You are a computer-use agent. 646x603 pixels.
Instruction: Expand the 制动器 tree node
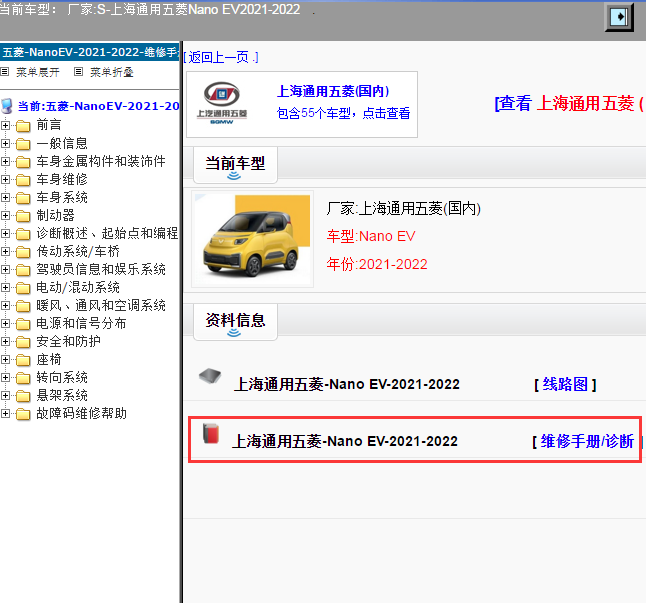tap(5, 215)
